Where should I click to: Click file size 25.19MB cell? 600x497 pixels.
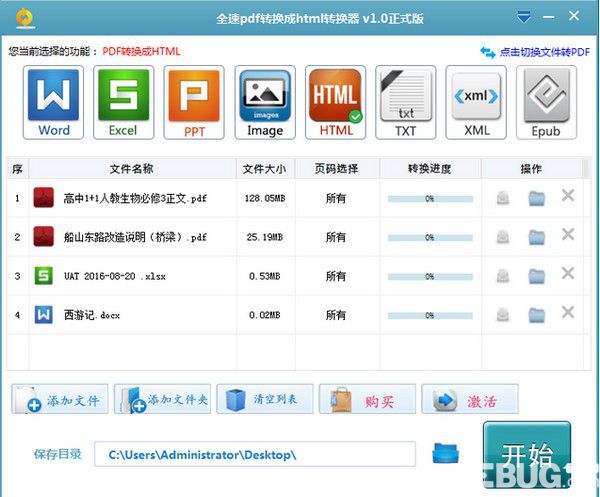265,238
